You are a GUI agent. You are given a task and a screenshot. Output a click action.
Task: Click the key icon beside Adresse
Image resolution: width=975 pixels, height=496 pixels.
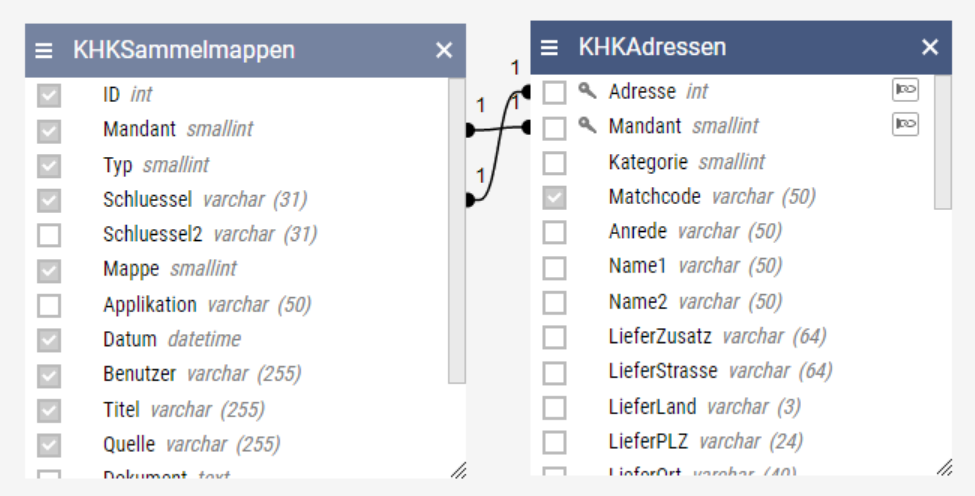coord(587,91)
